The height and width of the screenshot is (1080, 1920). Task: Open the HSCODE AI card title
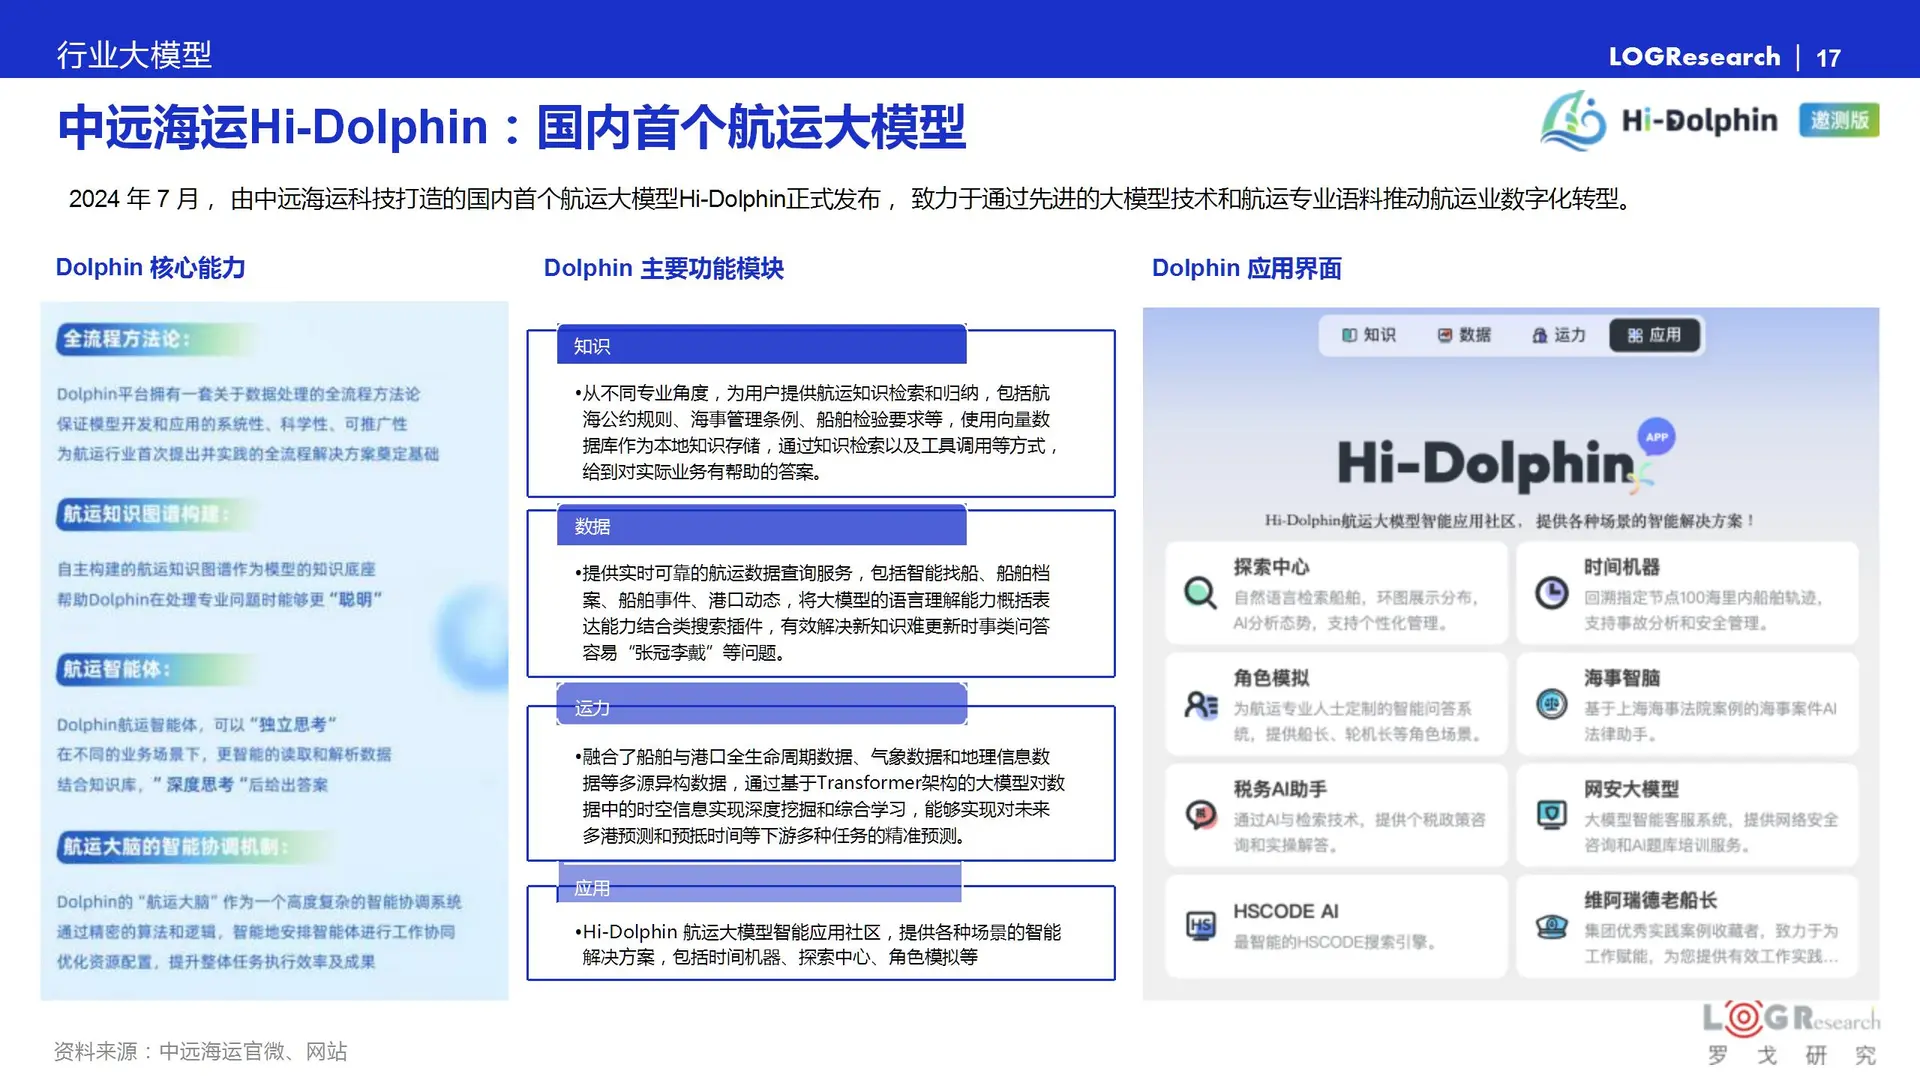click(1285, 911)
